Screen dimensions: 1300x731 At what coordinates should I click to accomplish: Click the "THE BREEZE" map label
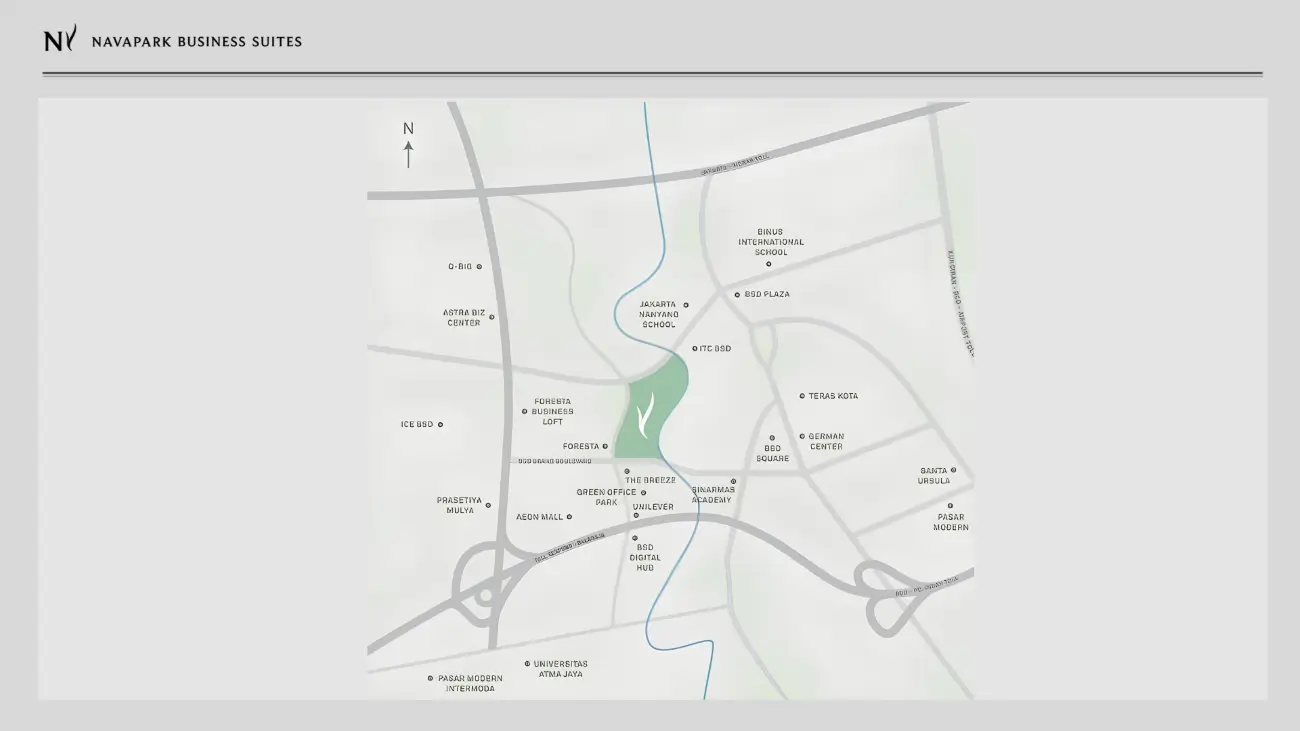pyautogui.click(x=651, y=481)
